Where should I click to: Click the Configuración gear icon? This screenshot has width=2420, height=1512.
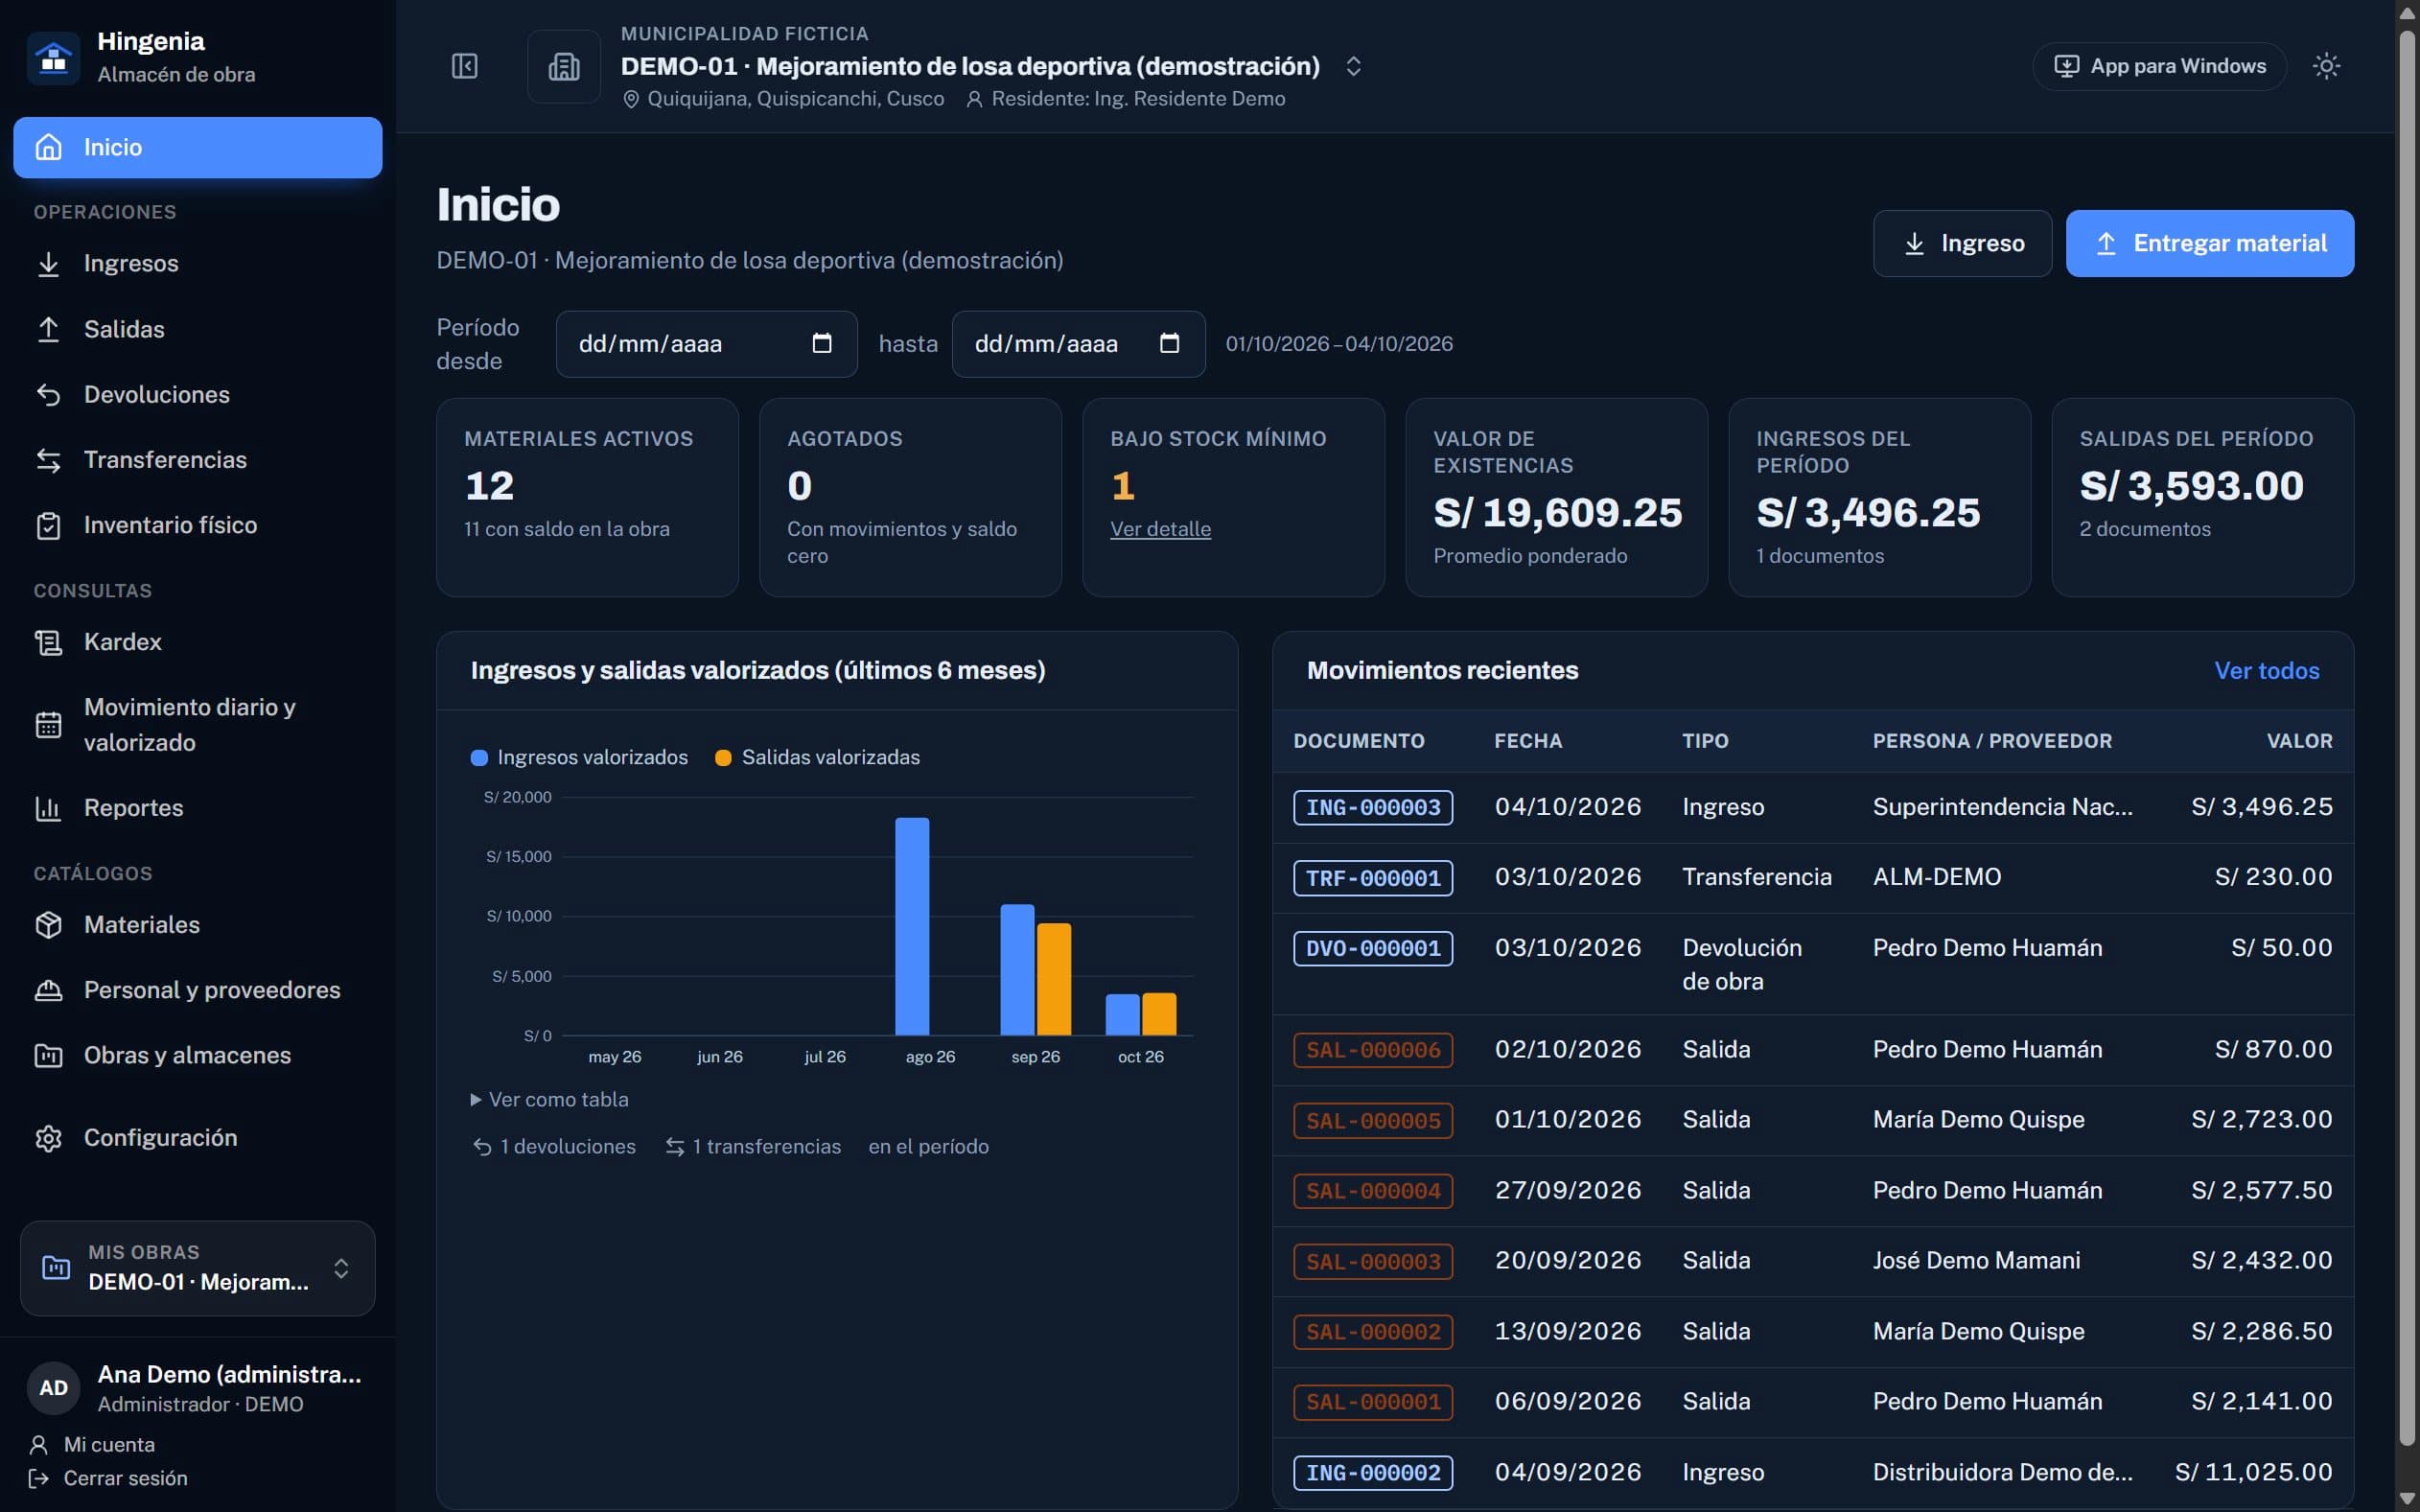coord(48,1138)
